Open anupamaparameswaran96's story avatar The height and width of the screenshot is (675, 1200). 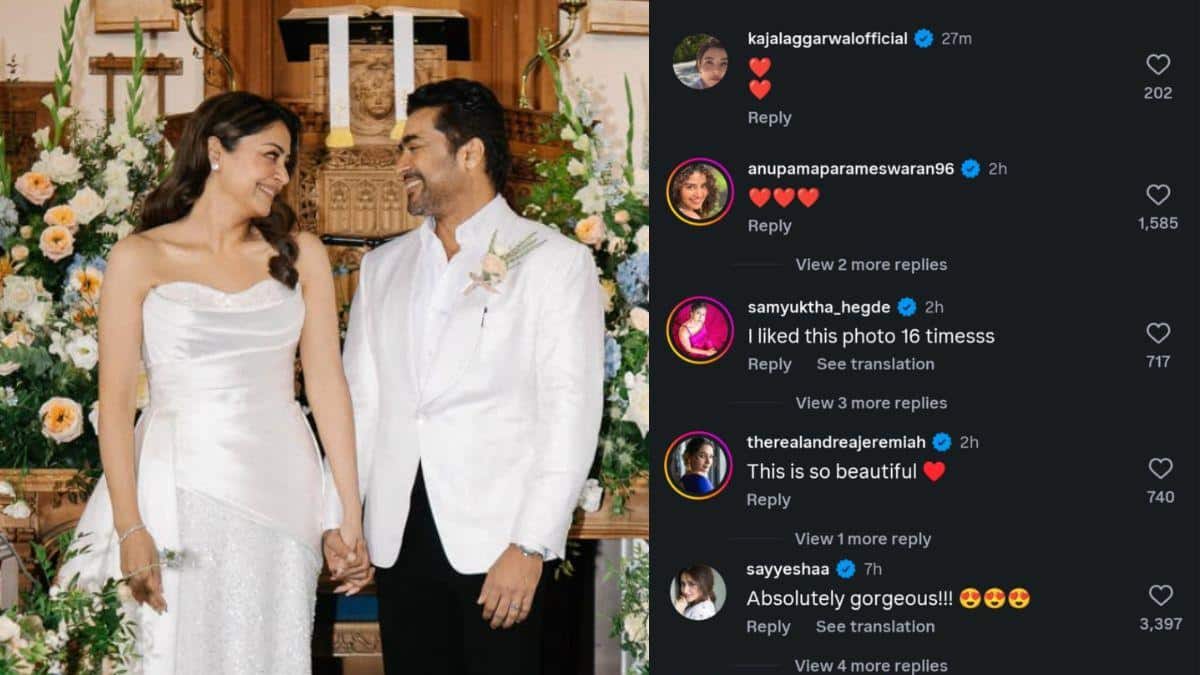click(699, 191)
